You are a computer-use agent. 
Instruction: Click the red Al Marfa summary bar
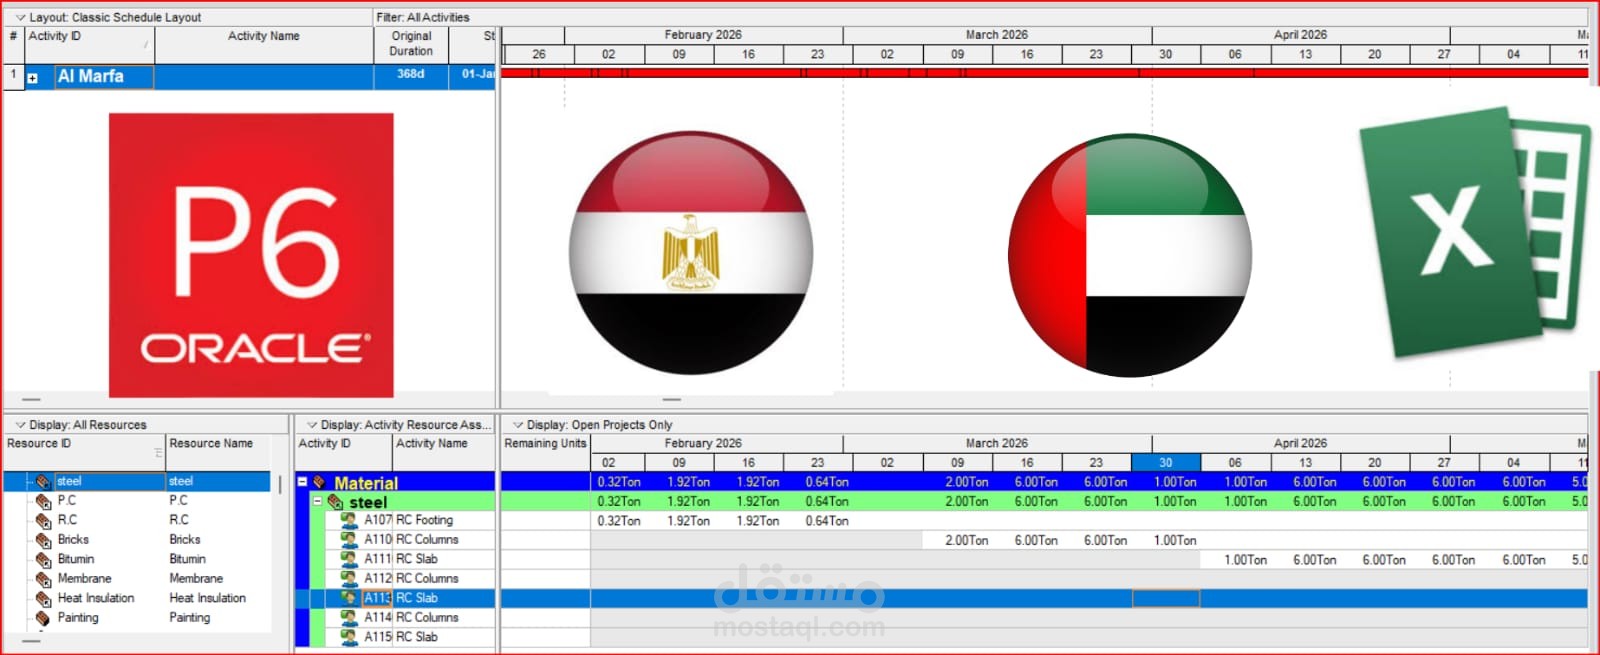(x=1043, y=73)
